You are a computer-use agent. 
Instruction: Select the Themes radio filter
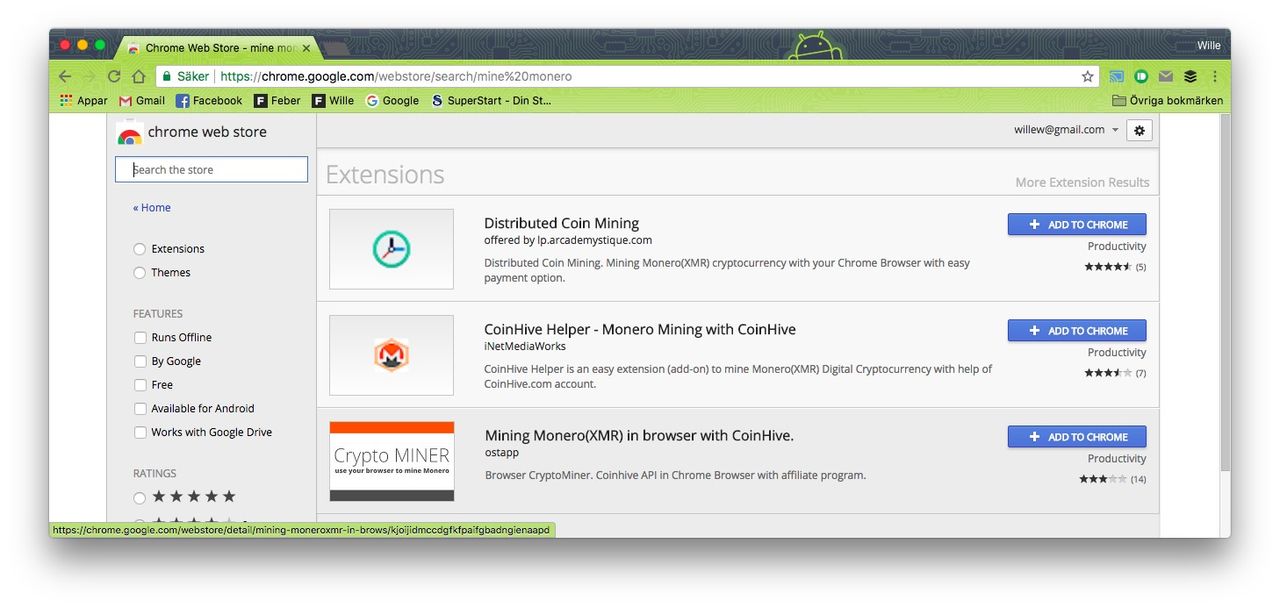tap(140, 273)
